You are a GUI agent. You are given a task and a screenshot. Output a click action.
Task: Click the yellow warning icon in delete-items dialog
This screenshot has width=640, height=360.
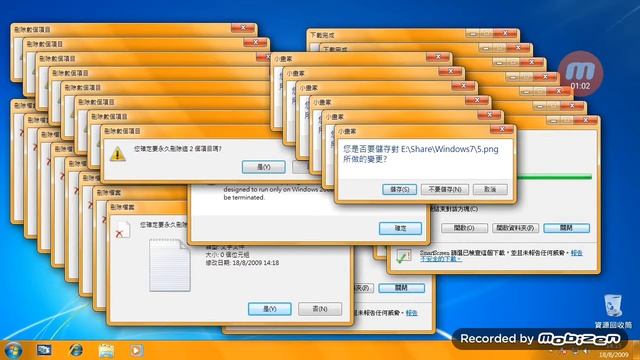(118, 154)
